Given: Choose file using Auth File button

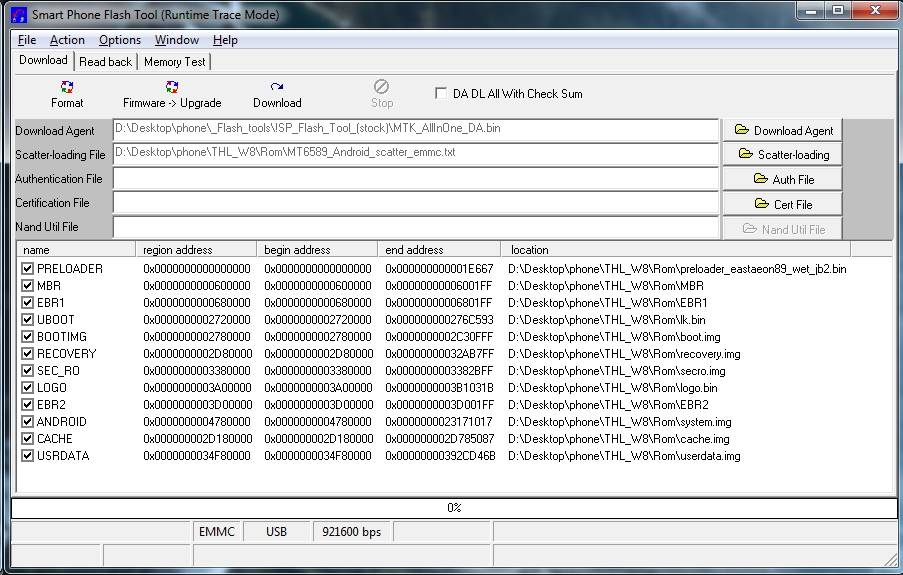Looking at the screenshot, I should click(x=782, y=179).
